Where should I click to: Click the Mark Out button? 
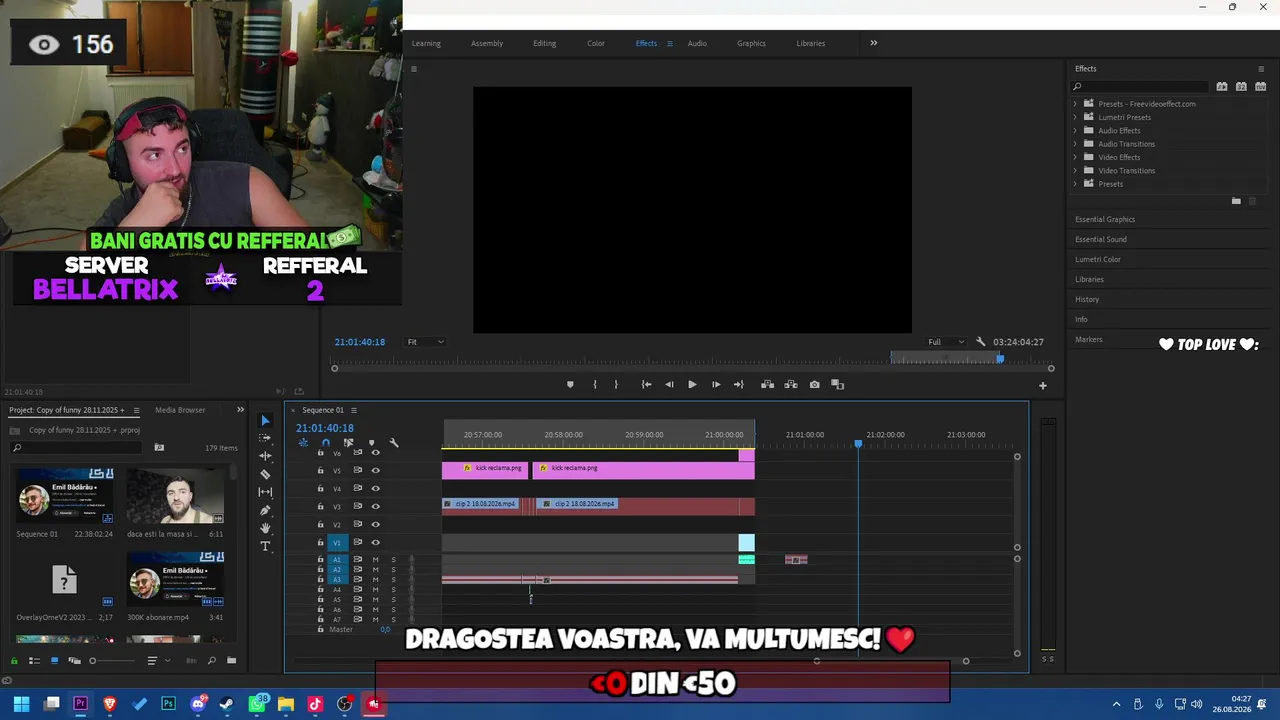coord(616,385)
